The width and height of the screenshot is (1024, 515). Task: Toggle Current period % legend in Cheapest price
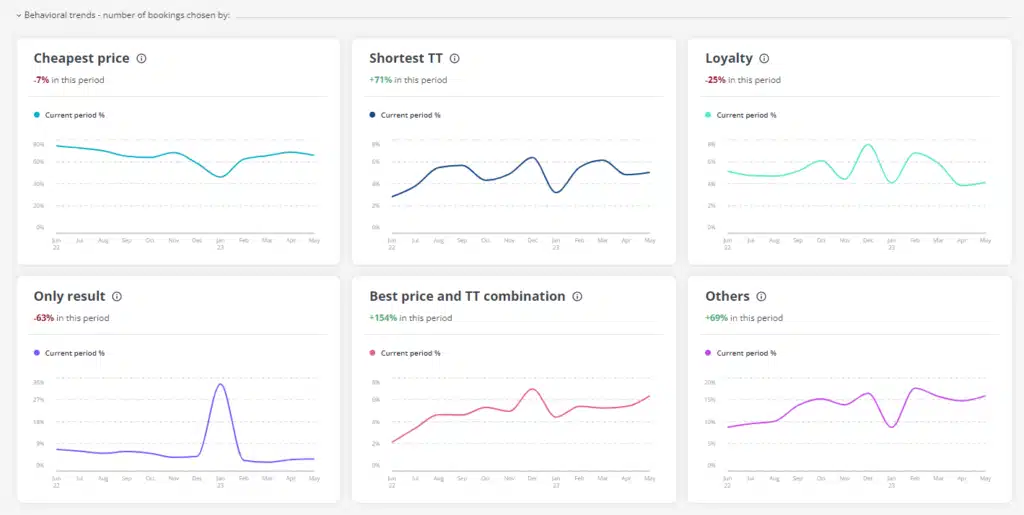click(x=74, y=115)
